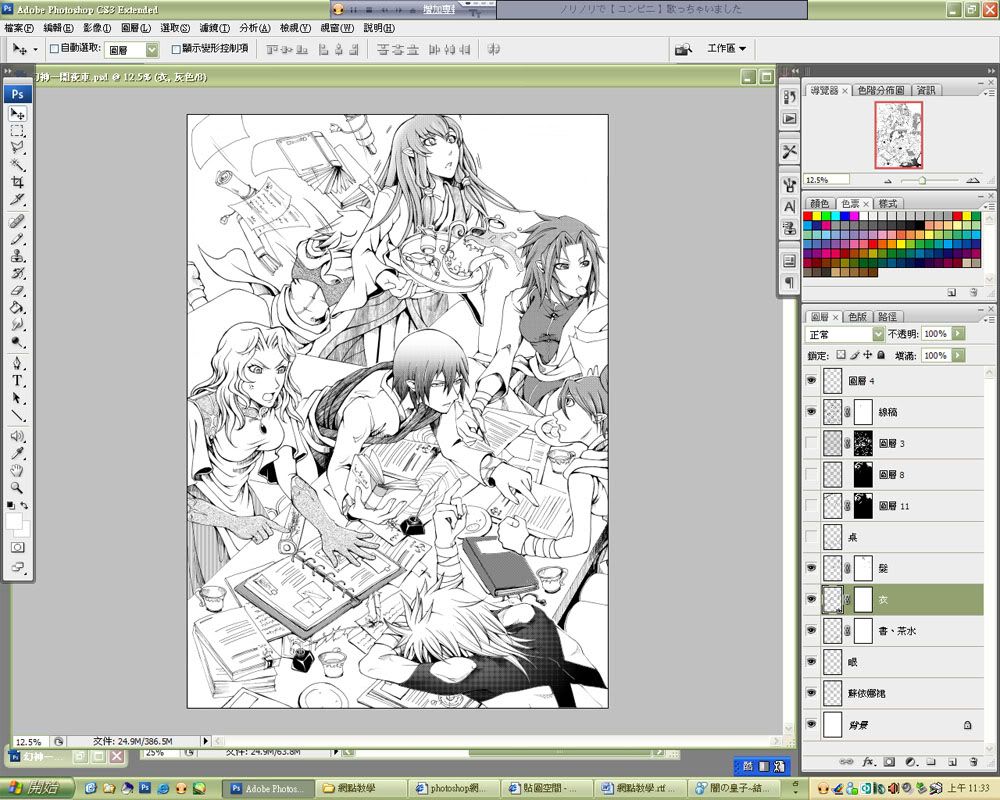
Task: Select the Hand tool
Action: pyautogui.click(x=17, y=471)
